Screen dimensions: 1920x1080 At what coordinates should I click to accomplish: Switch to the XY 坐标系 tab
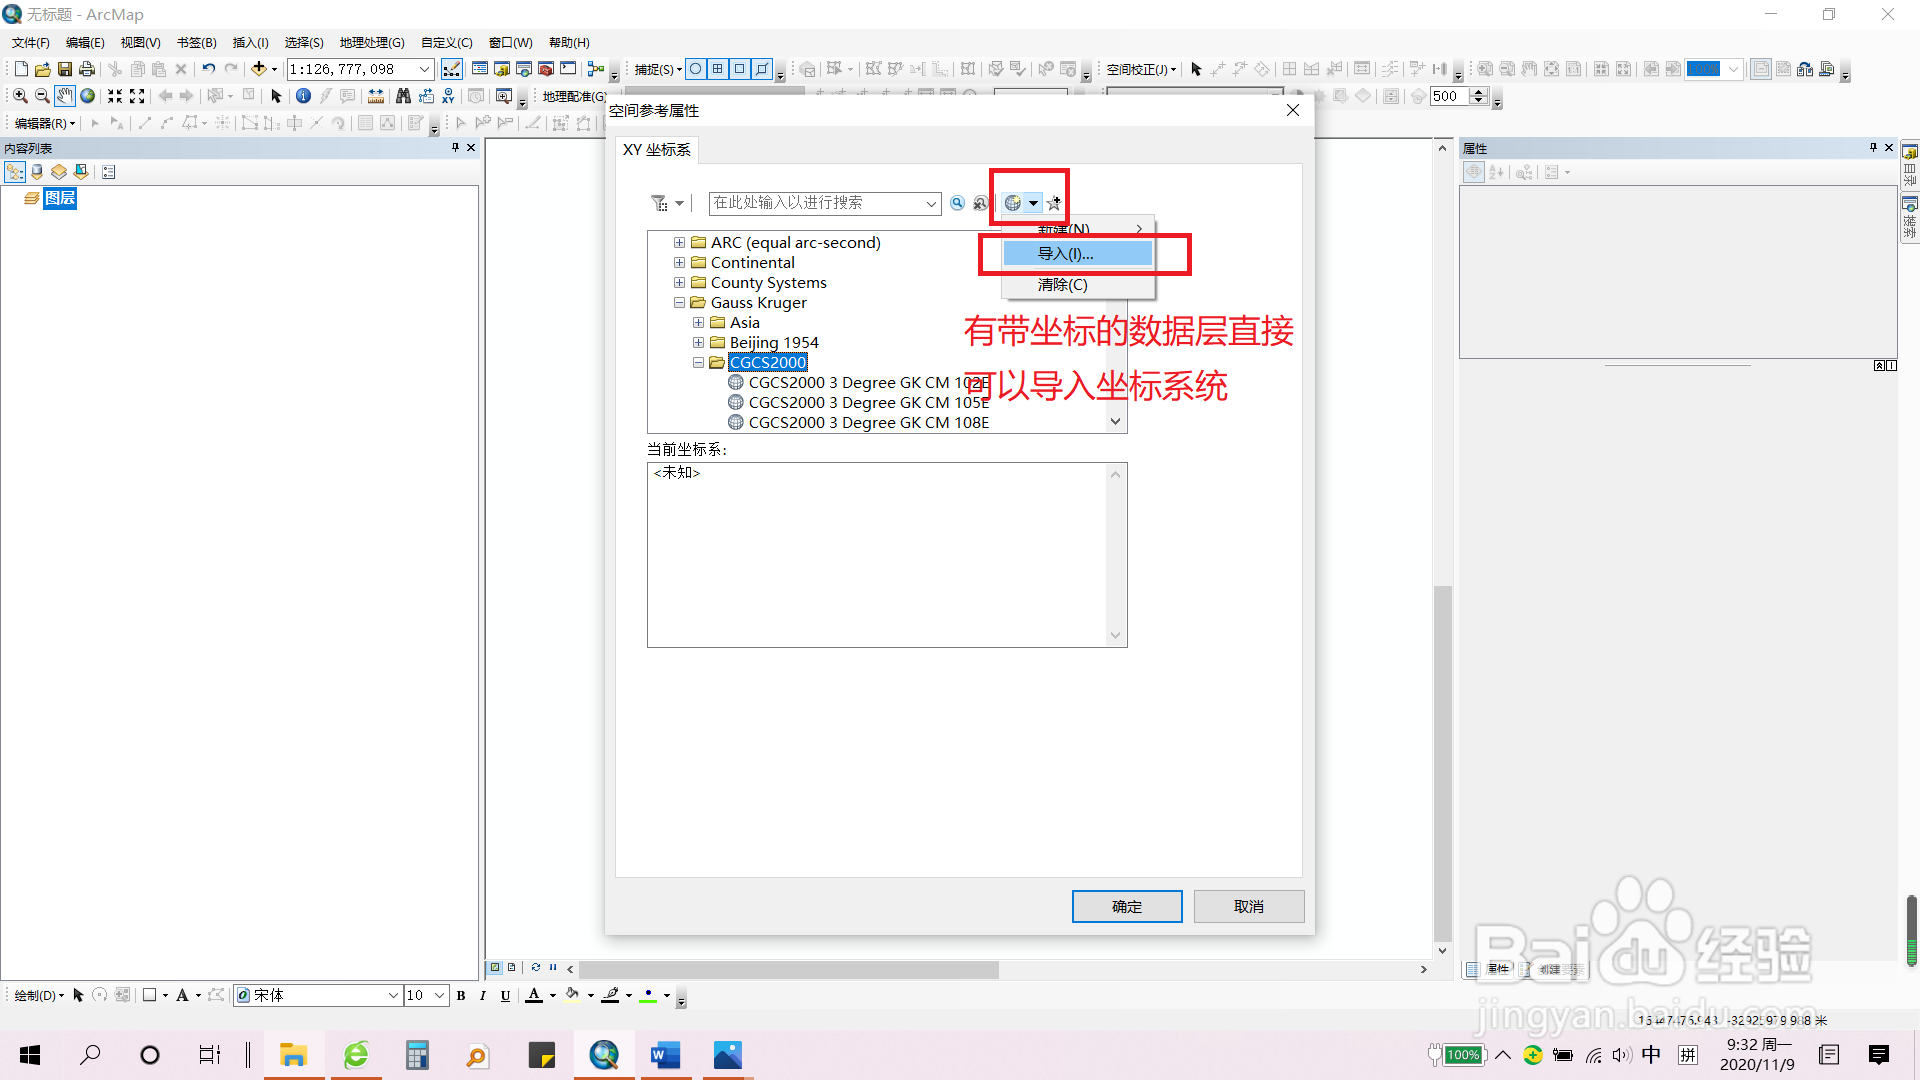657,150
